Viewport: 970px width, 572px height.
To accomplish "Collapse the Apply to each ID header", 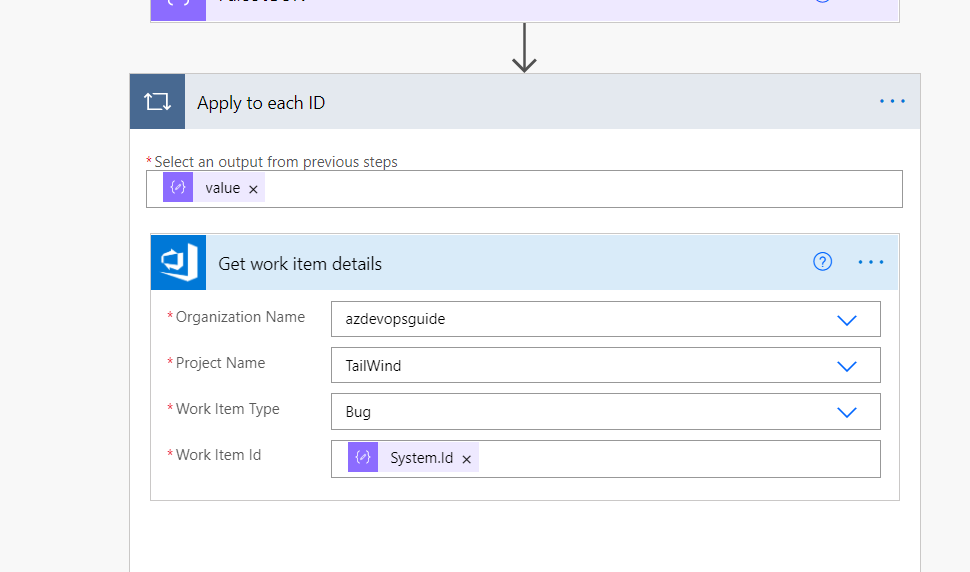I will click(525, 101).
